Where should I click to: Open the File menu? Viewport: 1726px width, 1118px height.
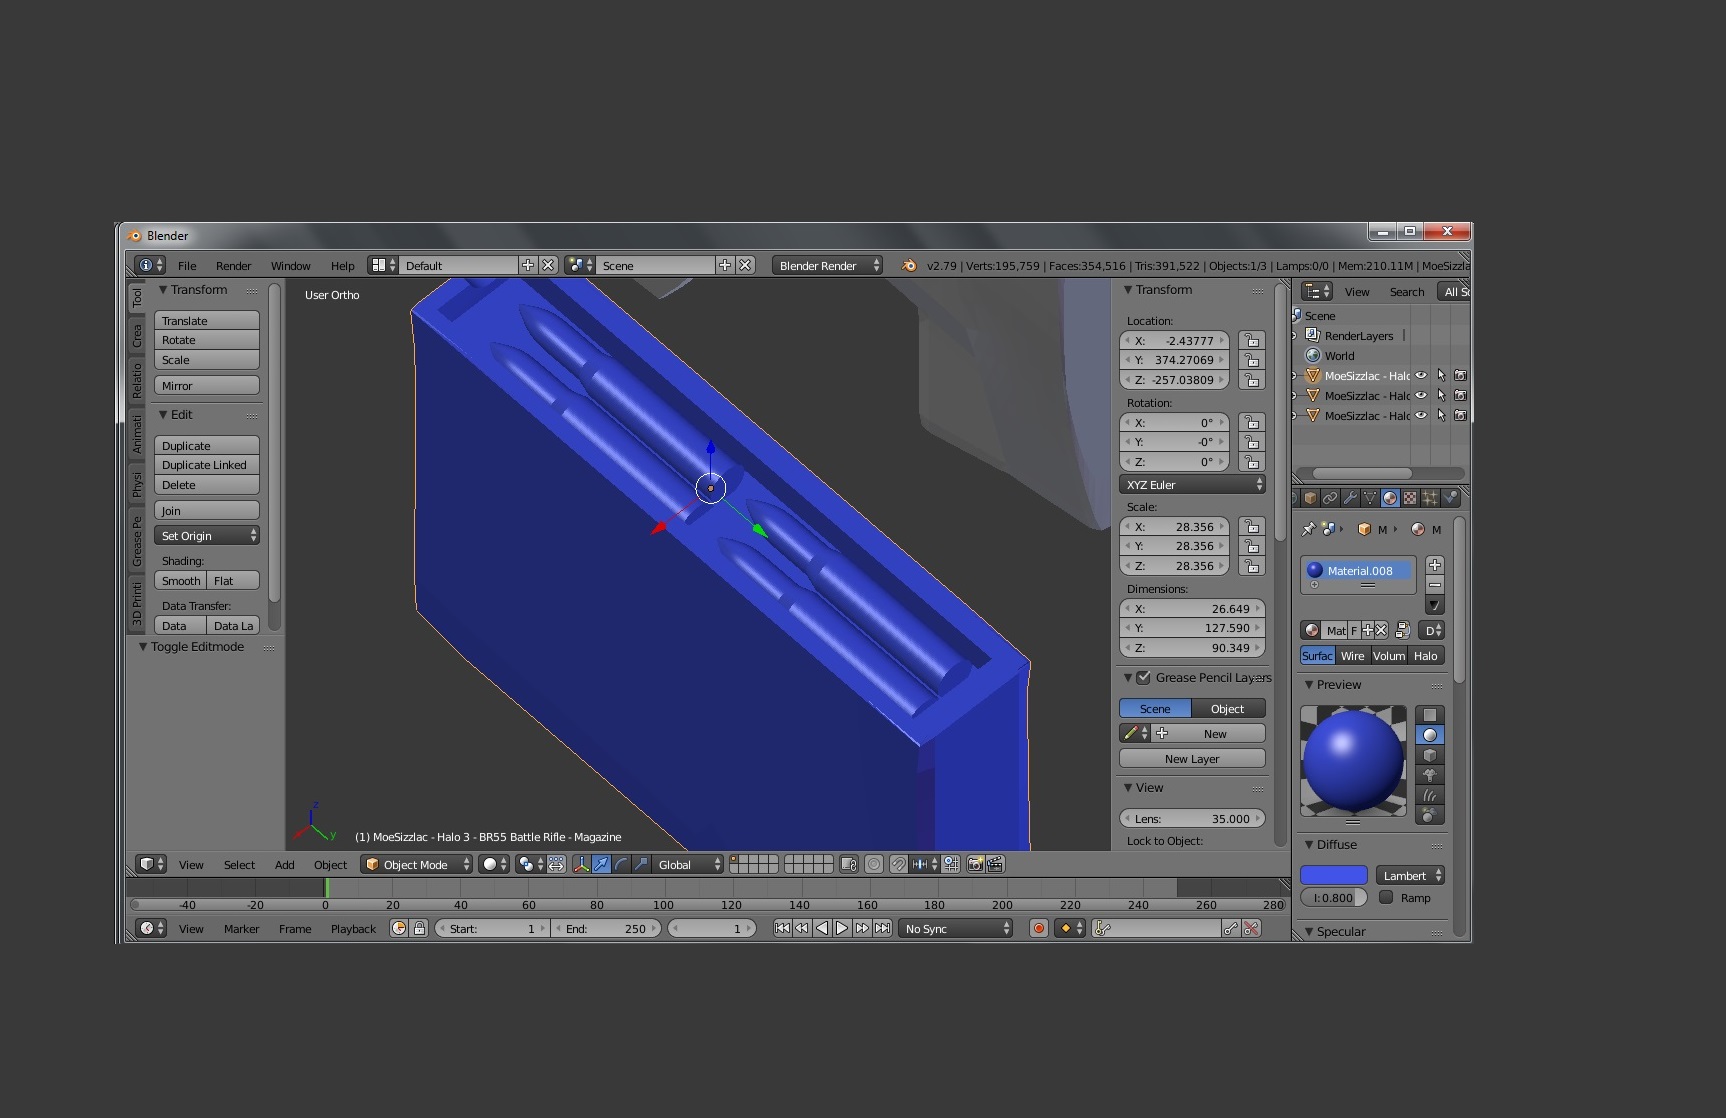point(187,265)
